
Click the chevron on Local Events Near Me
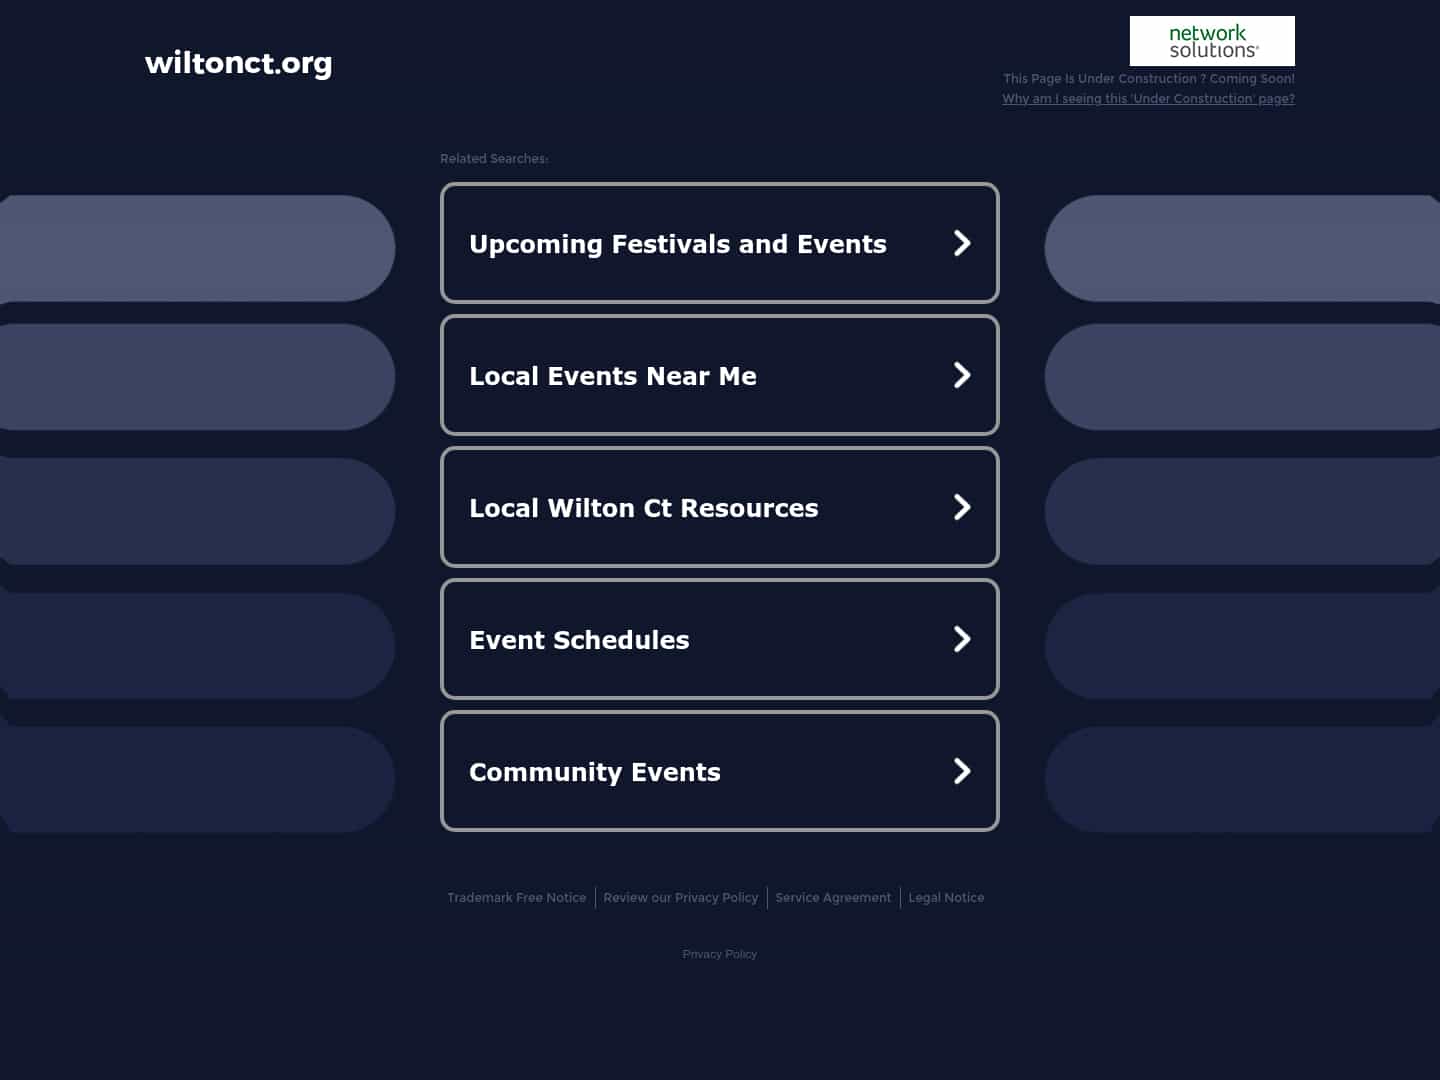pyautogui.click(x=962, y=375)
